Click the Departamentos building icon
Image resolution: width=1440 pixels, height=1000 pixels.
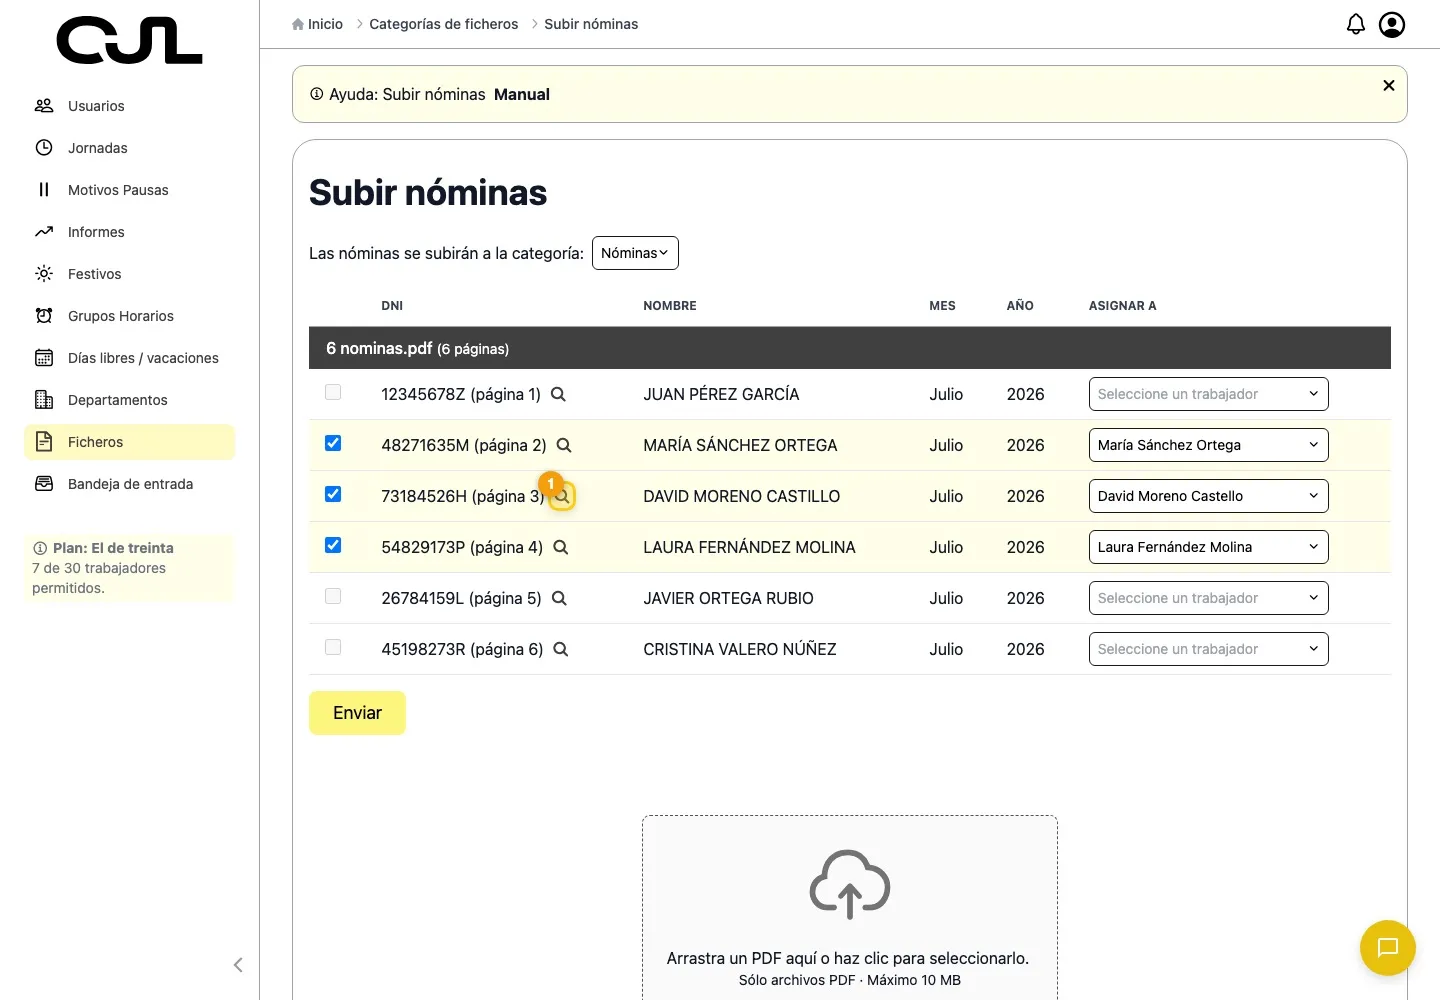pos(44,400)
